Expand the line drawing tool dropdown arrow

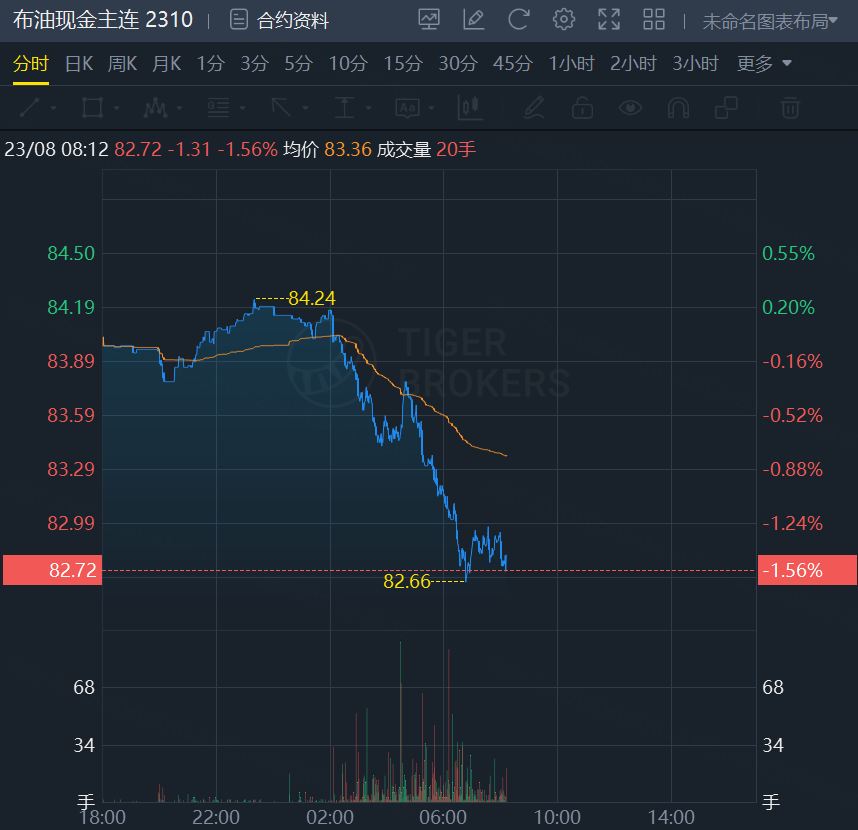click(53, 107)
